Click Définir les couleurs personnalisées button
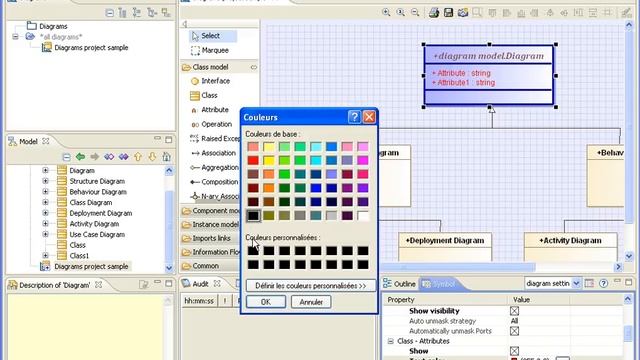Screen dimensions: 640x360 tap(311, 286)
